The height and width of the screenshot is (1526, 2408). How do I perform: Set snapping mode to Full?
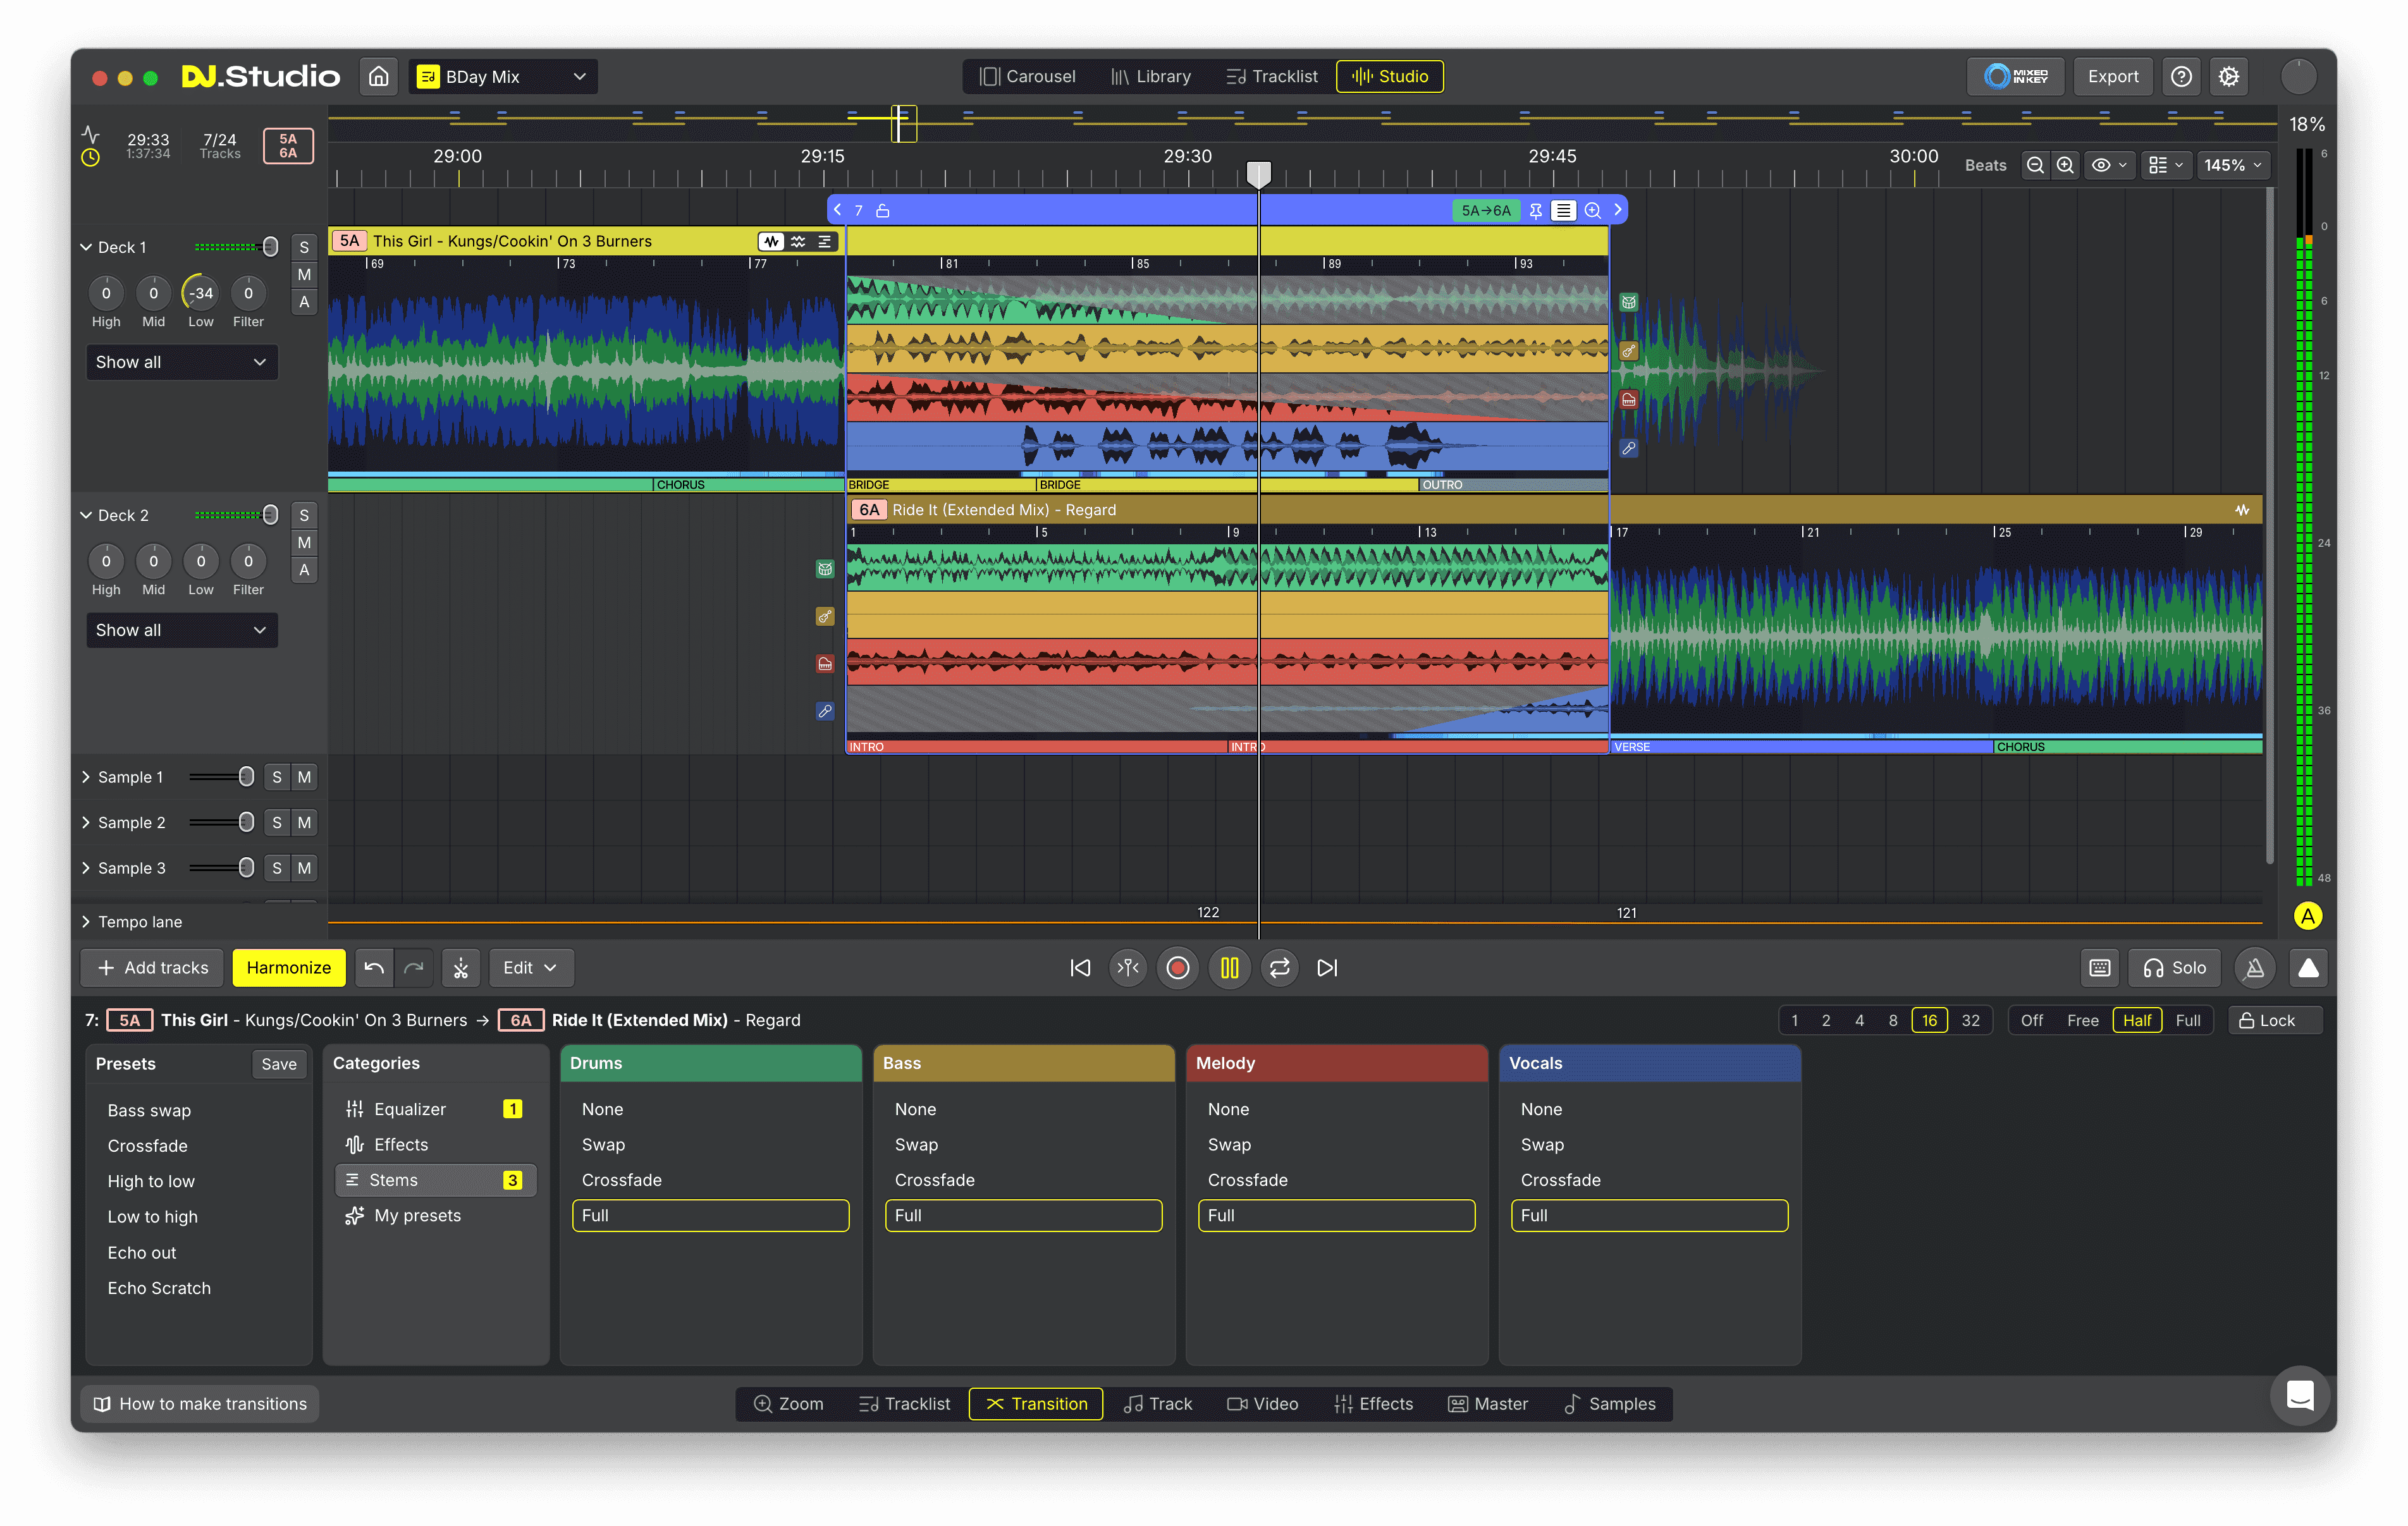[x=2187, y=1020]
